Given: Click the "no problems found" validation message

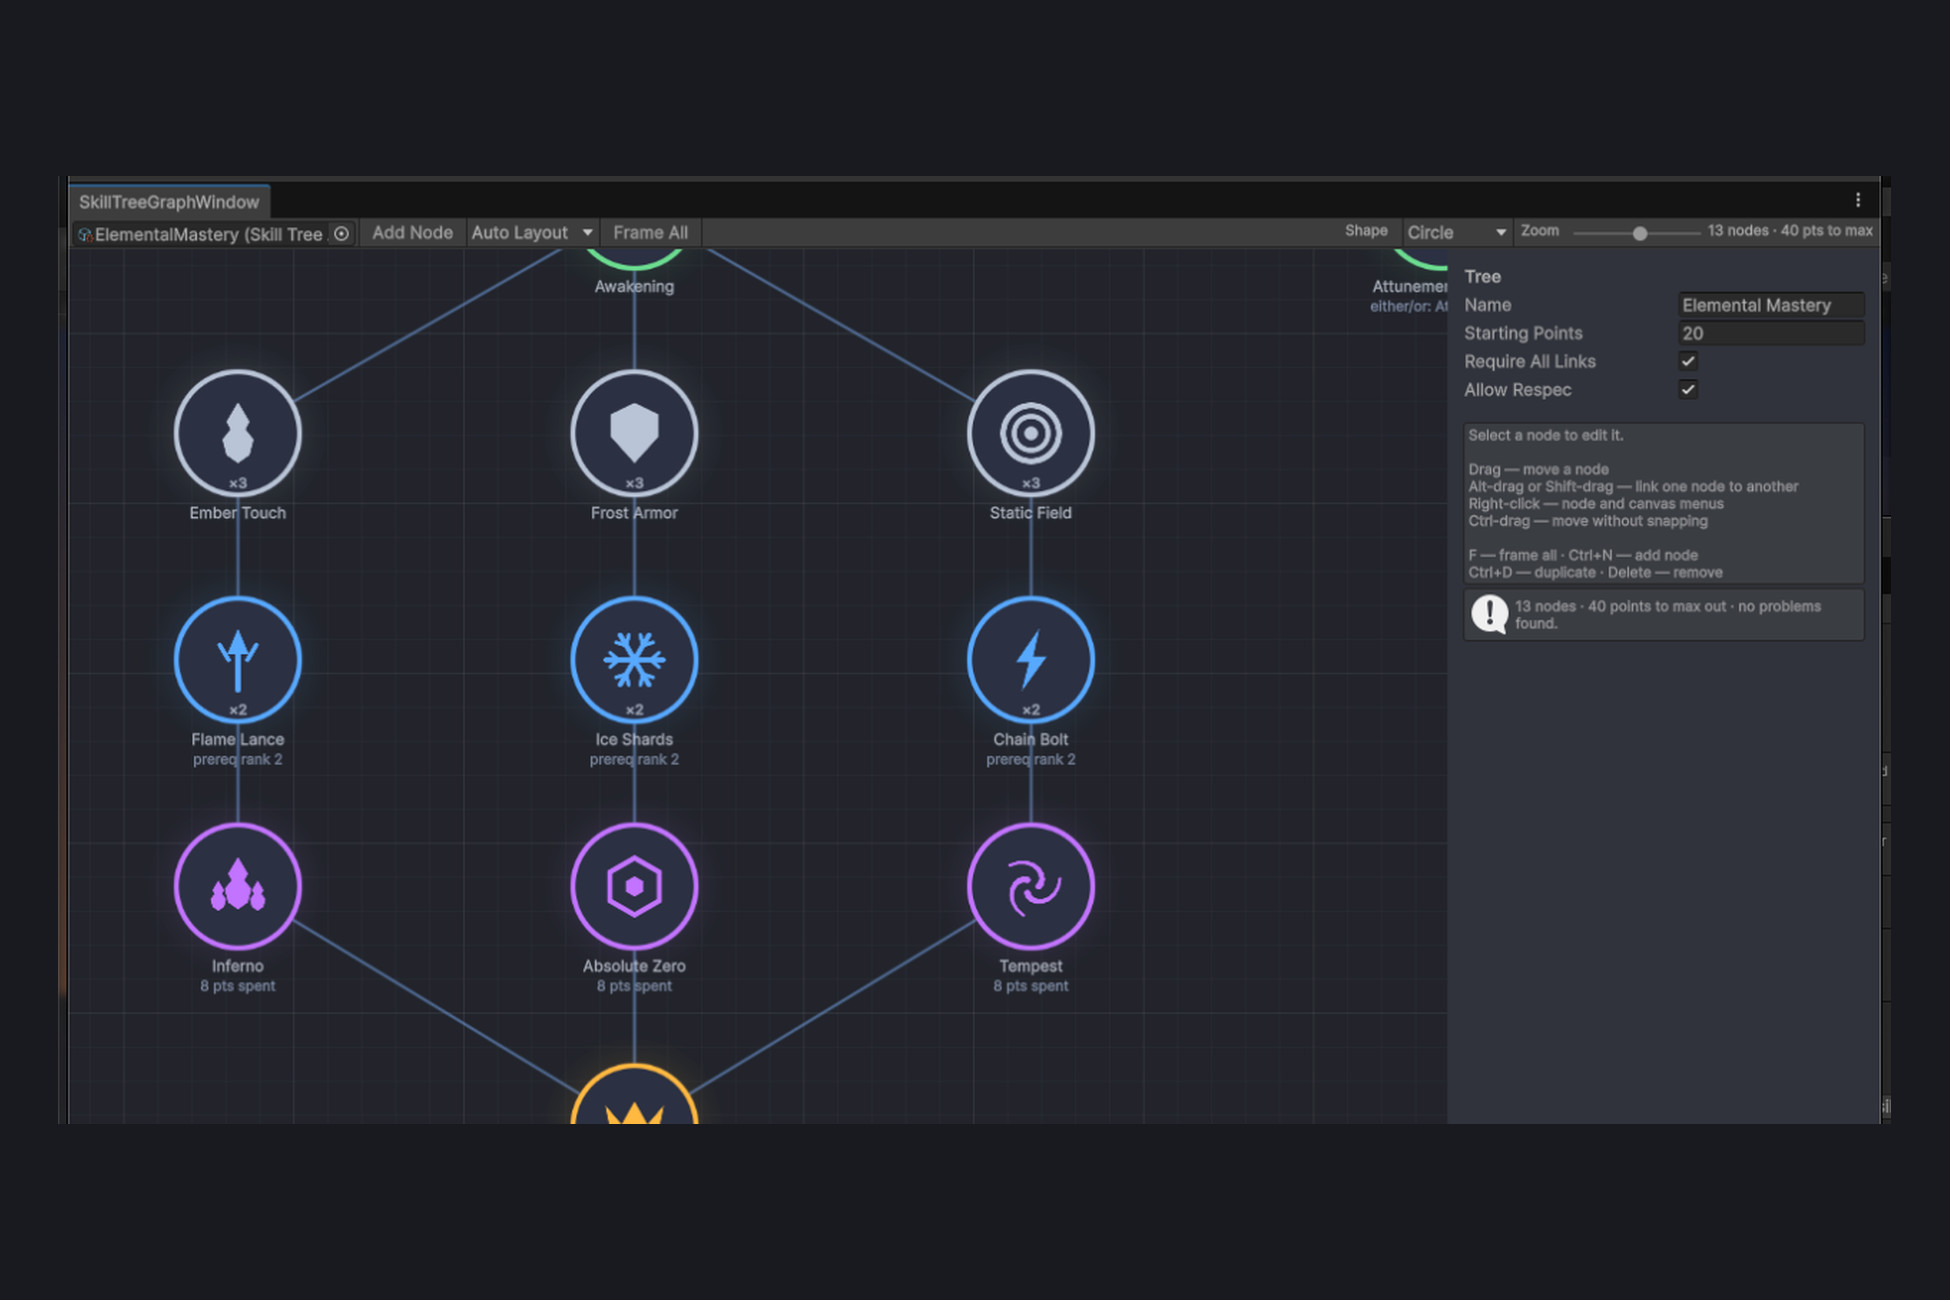Looking at the screenshot, I should tap(1667, 615).
